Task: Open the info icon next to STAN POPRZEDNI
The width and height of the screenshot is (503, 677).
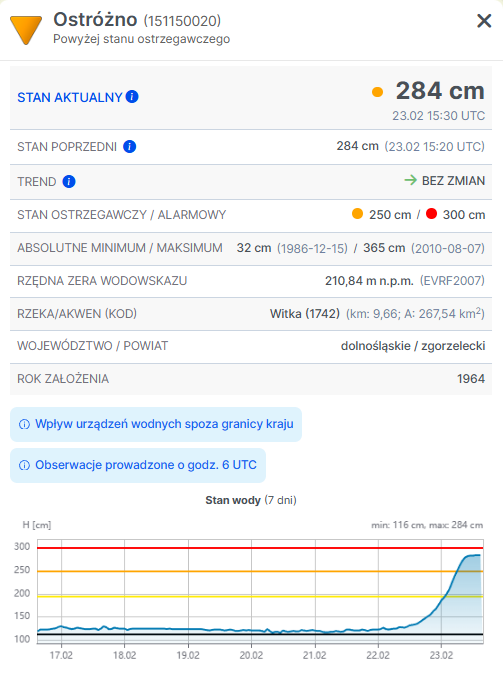Action: [x=130, y=147]
